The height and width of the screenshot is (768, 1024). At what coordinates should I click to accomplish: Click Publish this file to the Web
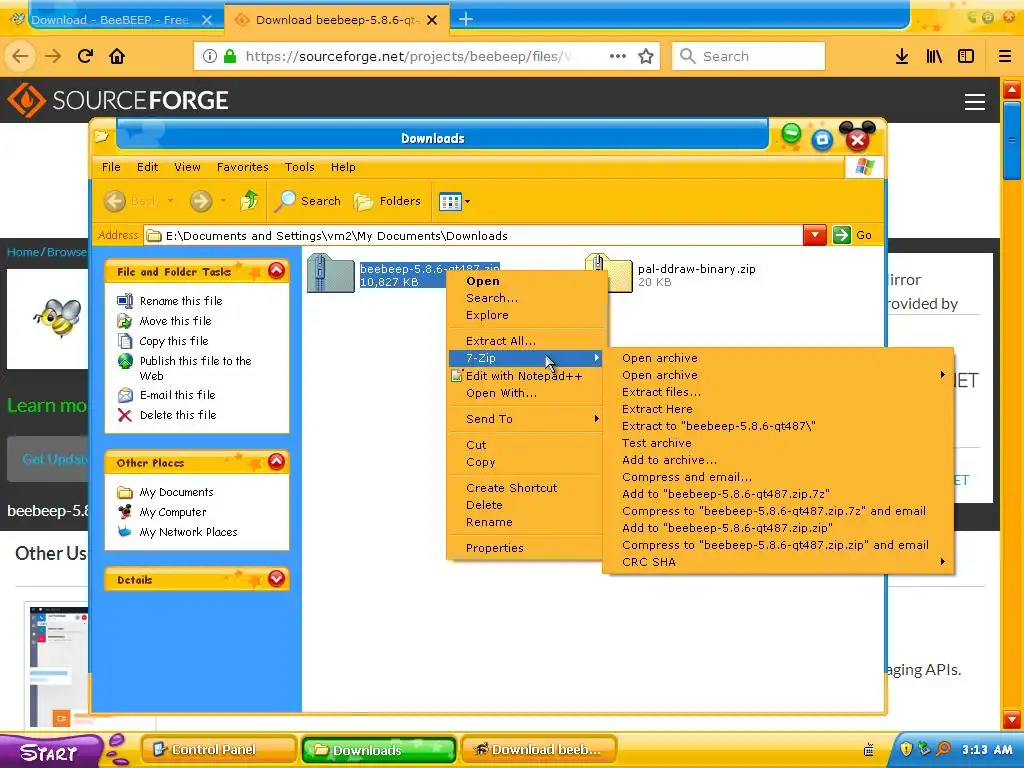click(x=195, y=368)
